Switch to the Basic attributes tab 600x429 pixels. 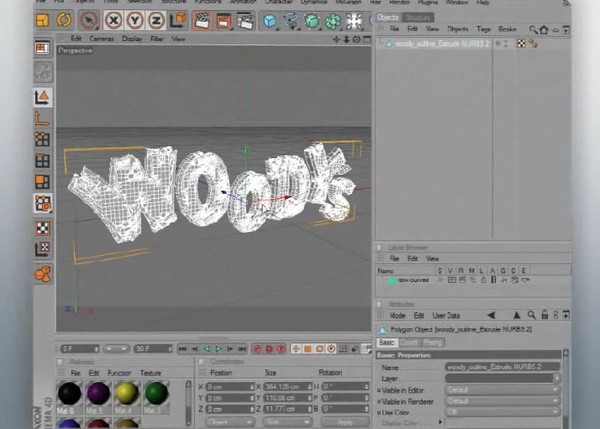(x=387, y=343)
